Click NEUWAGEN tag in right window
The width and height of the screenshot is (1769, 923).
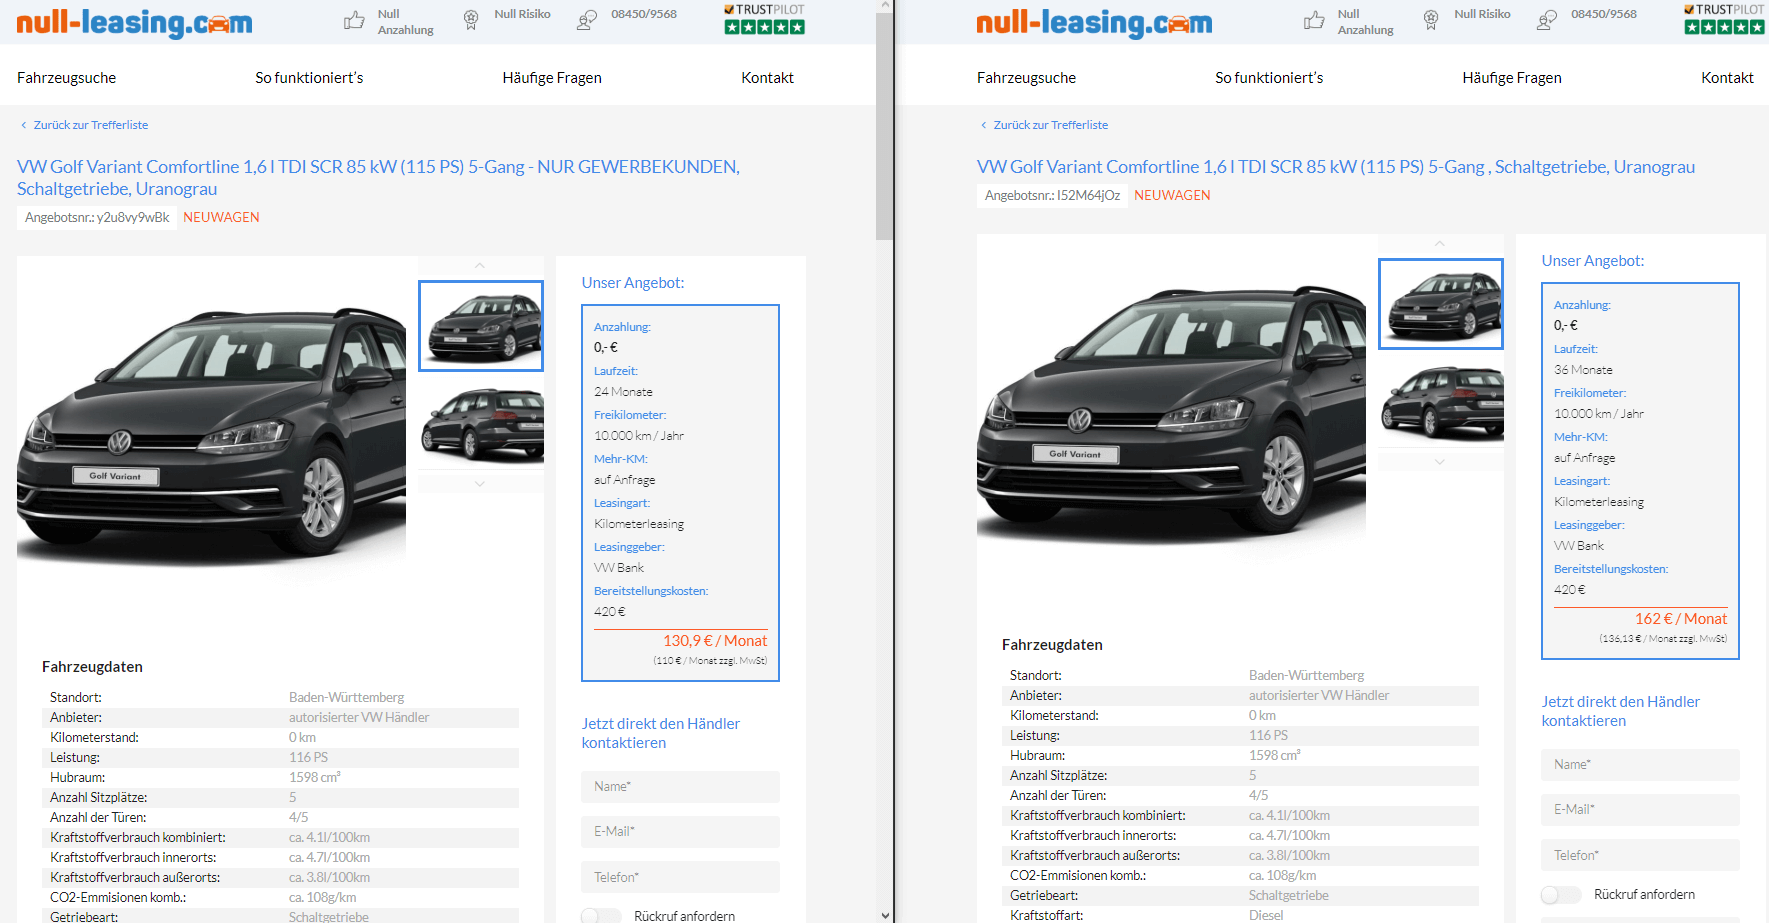point(1172,195)
